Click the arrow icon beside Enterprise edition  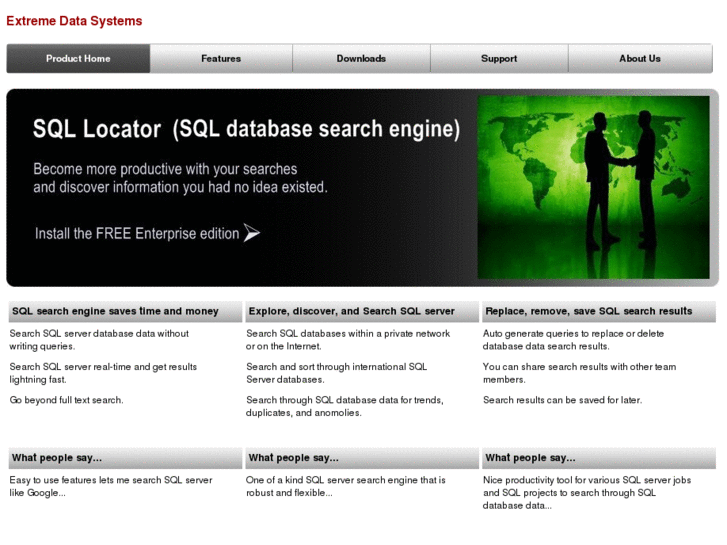(252, 233)
